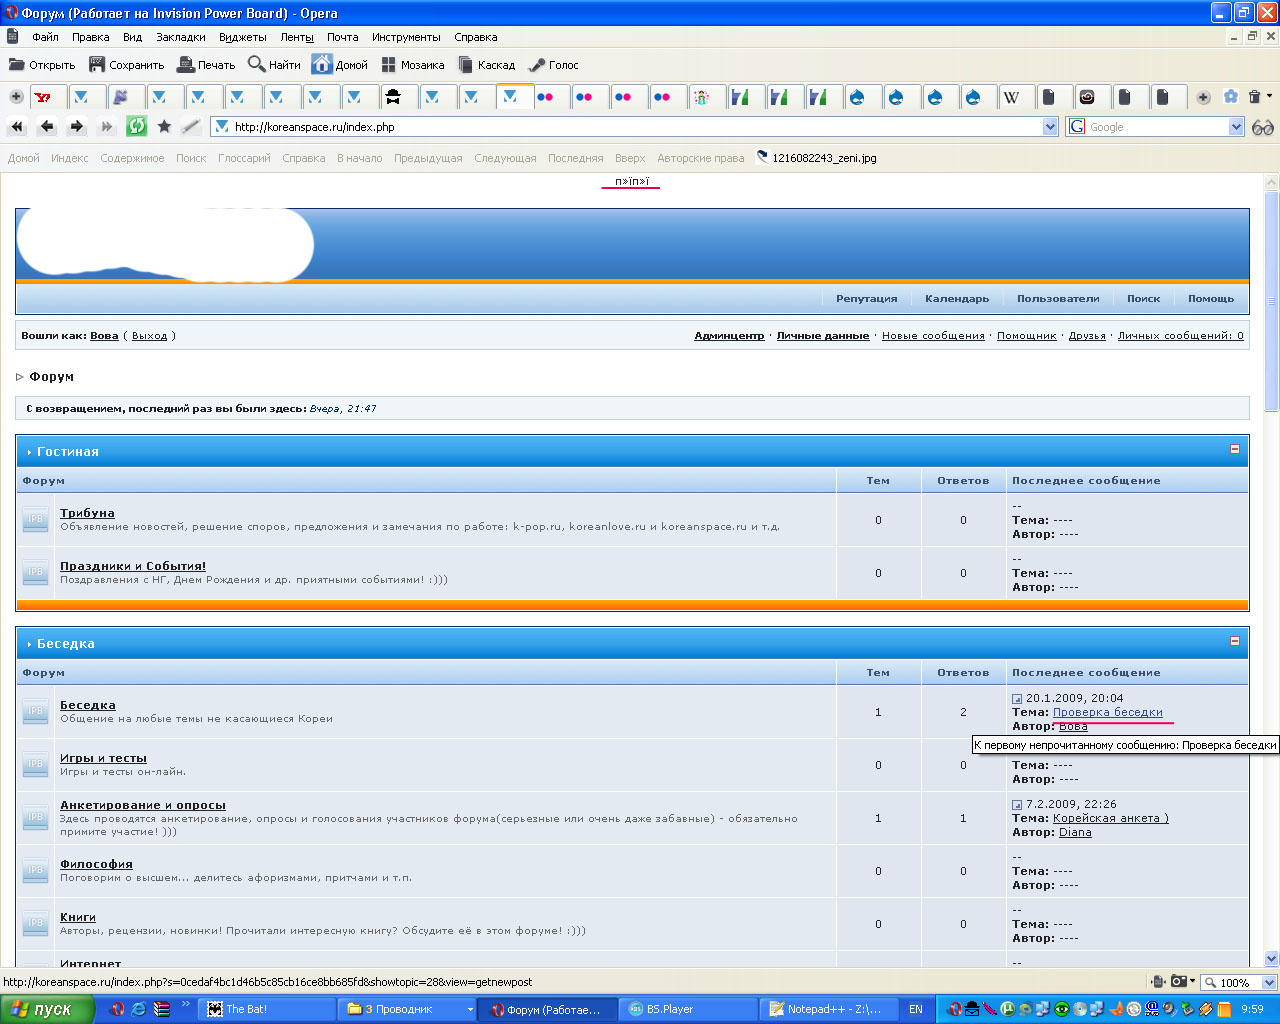Image resolution: width=1280 pixels, height=1024 pixels.
Task: Click the Print (Печать) icon
Action: click(x=186, y=65)
